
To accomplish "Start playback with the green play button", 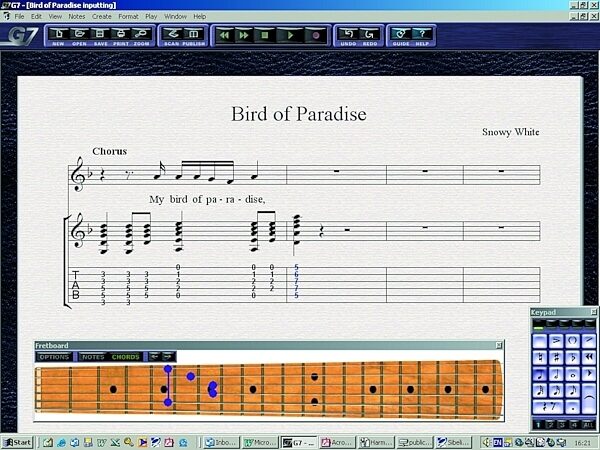I will click(x=290, y=35).
